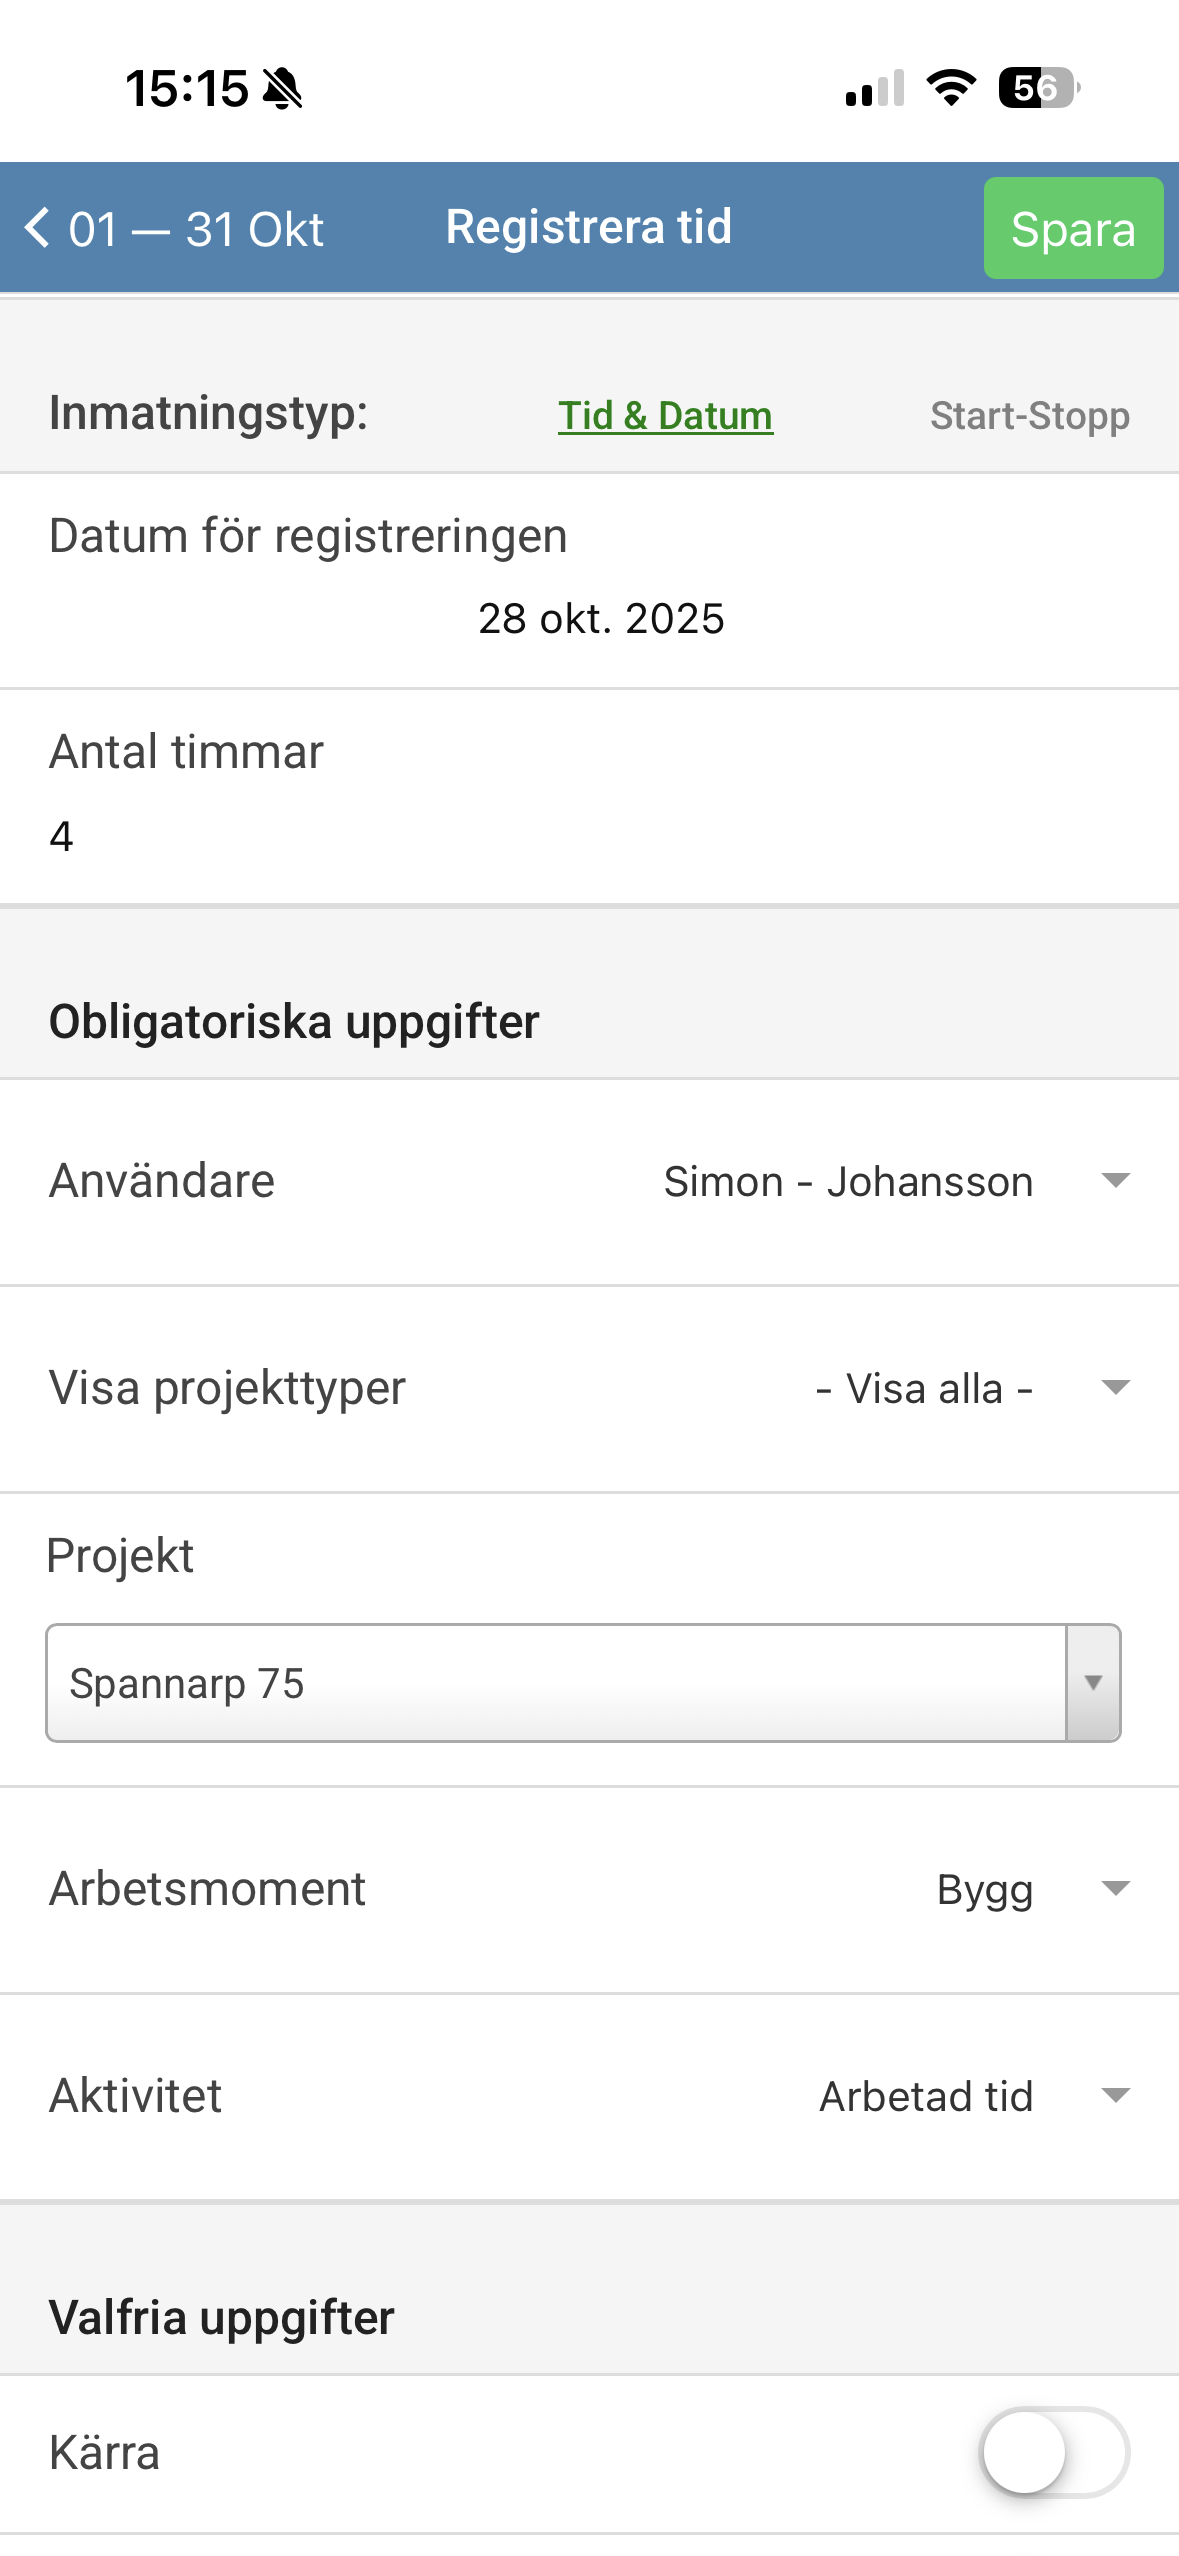Tap the Arbetad tid activity value
Viewport: 1179px width, 2556px height.
pyautogui.click(x=926, y=2096)
